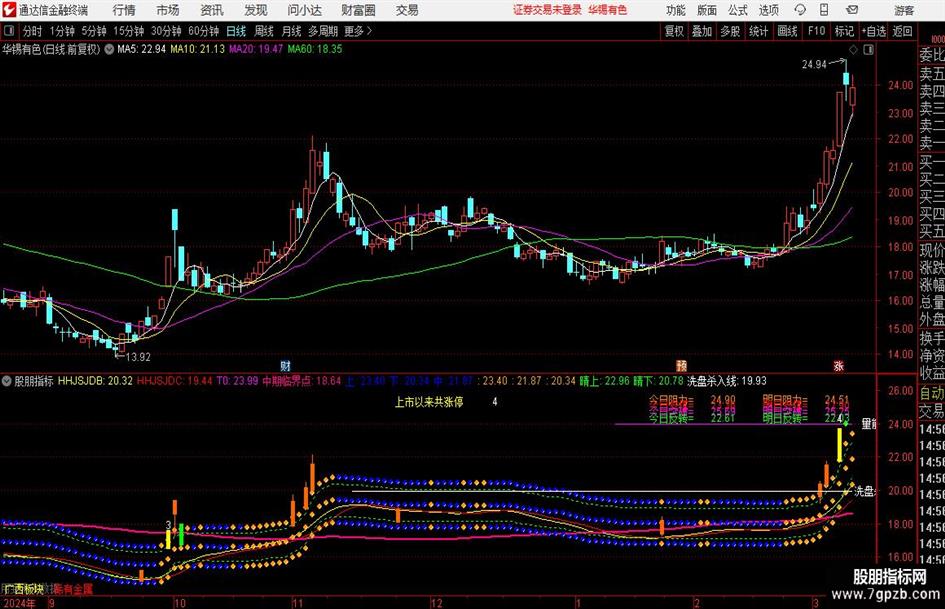Open the 公式 menu
The height and width of the screenshot is (609, 945).
coord(738,10)
